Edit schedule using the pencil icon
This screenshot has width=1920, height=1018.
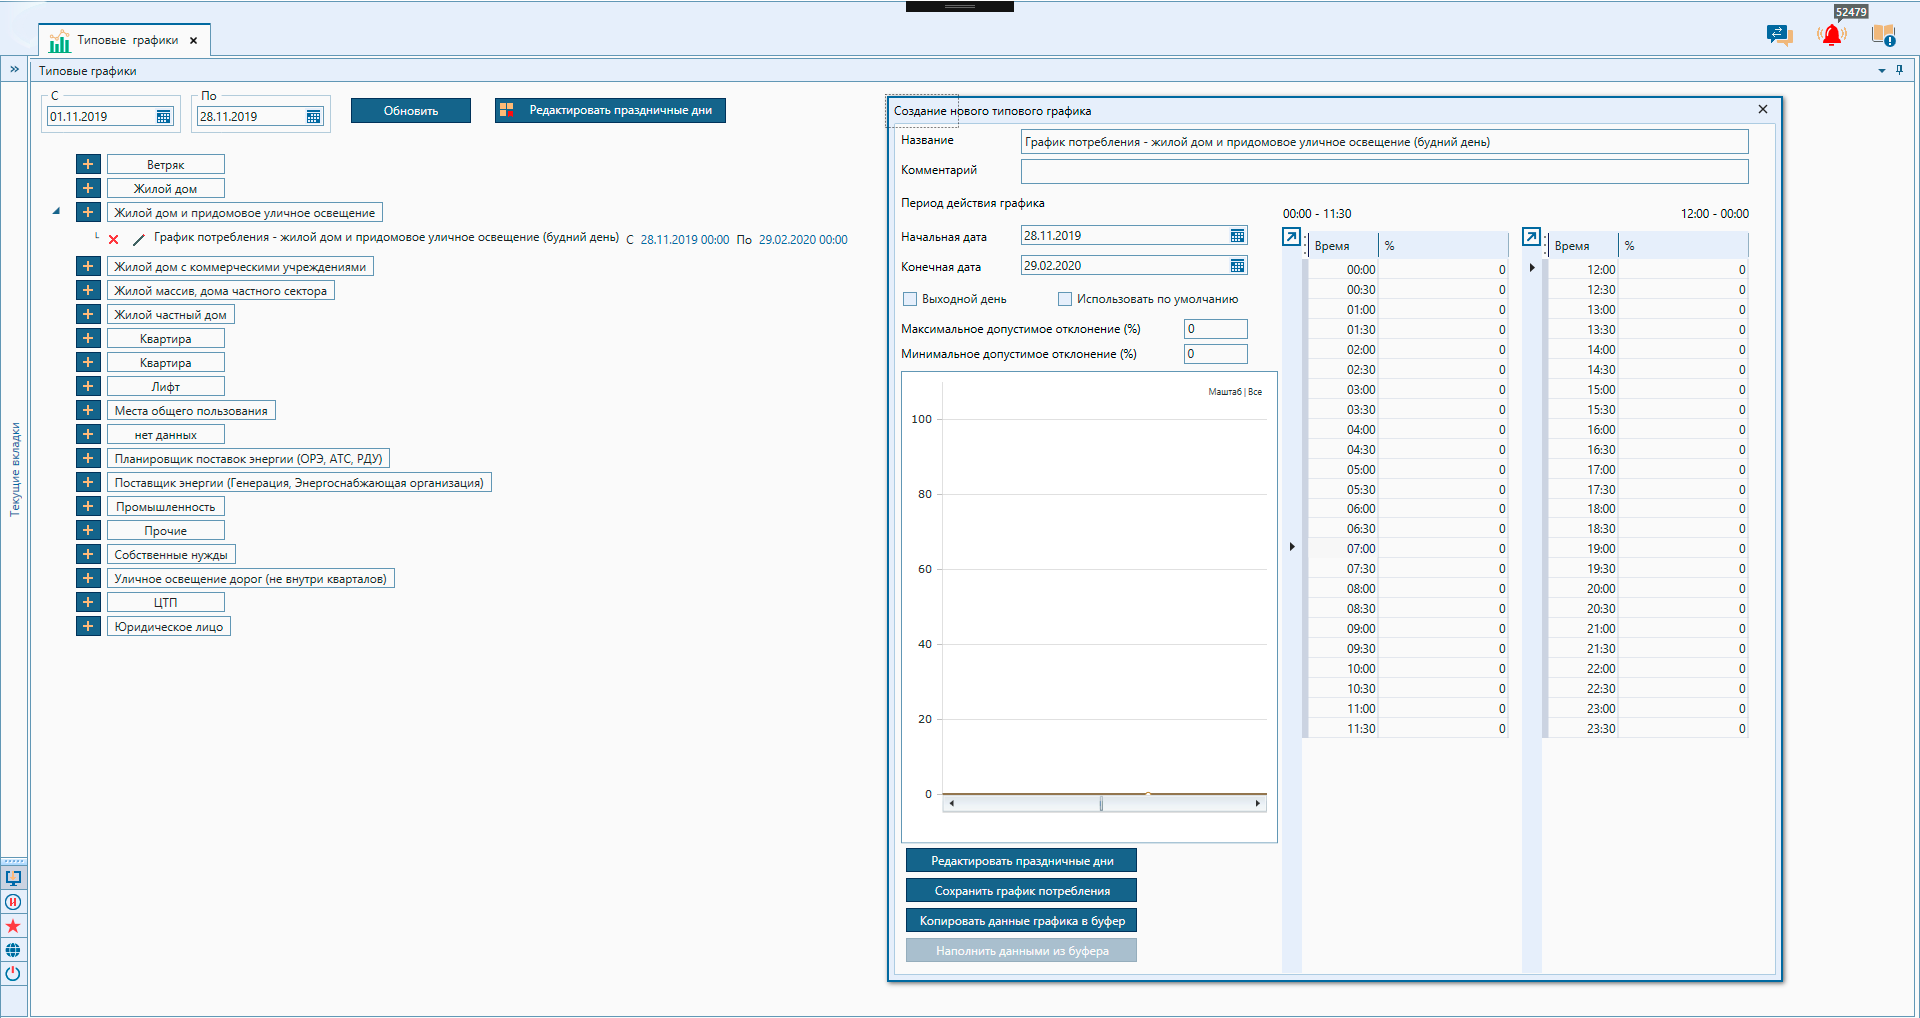(x=139, y=240)
